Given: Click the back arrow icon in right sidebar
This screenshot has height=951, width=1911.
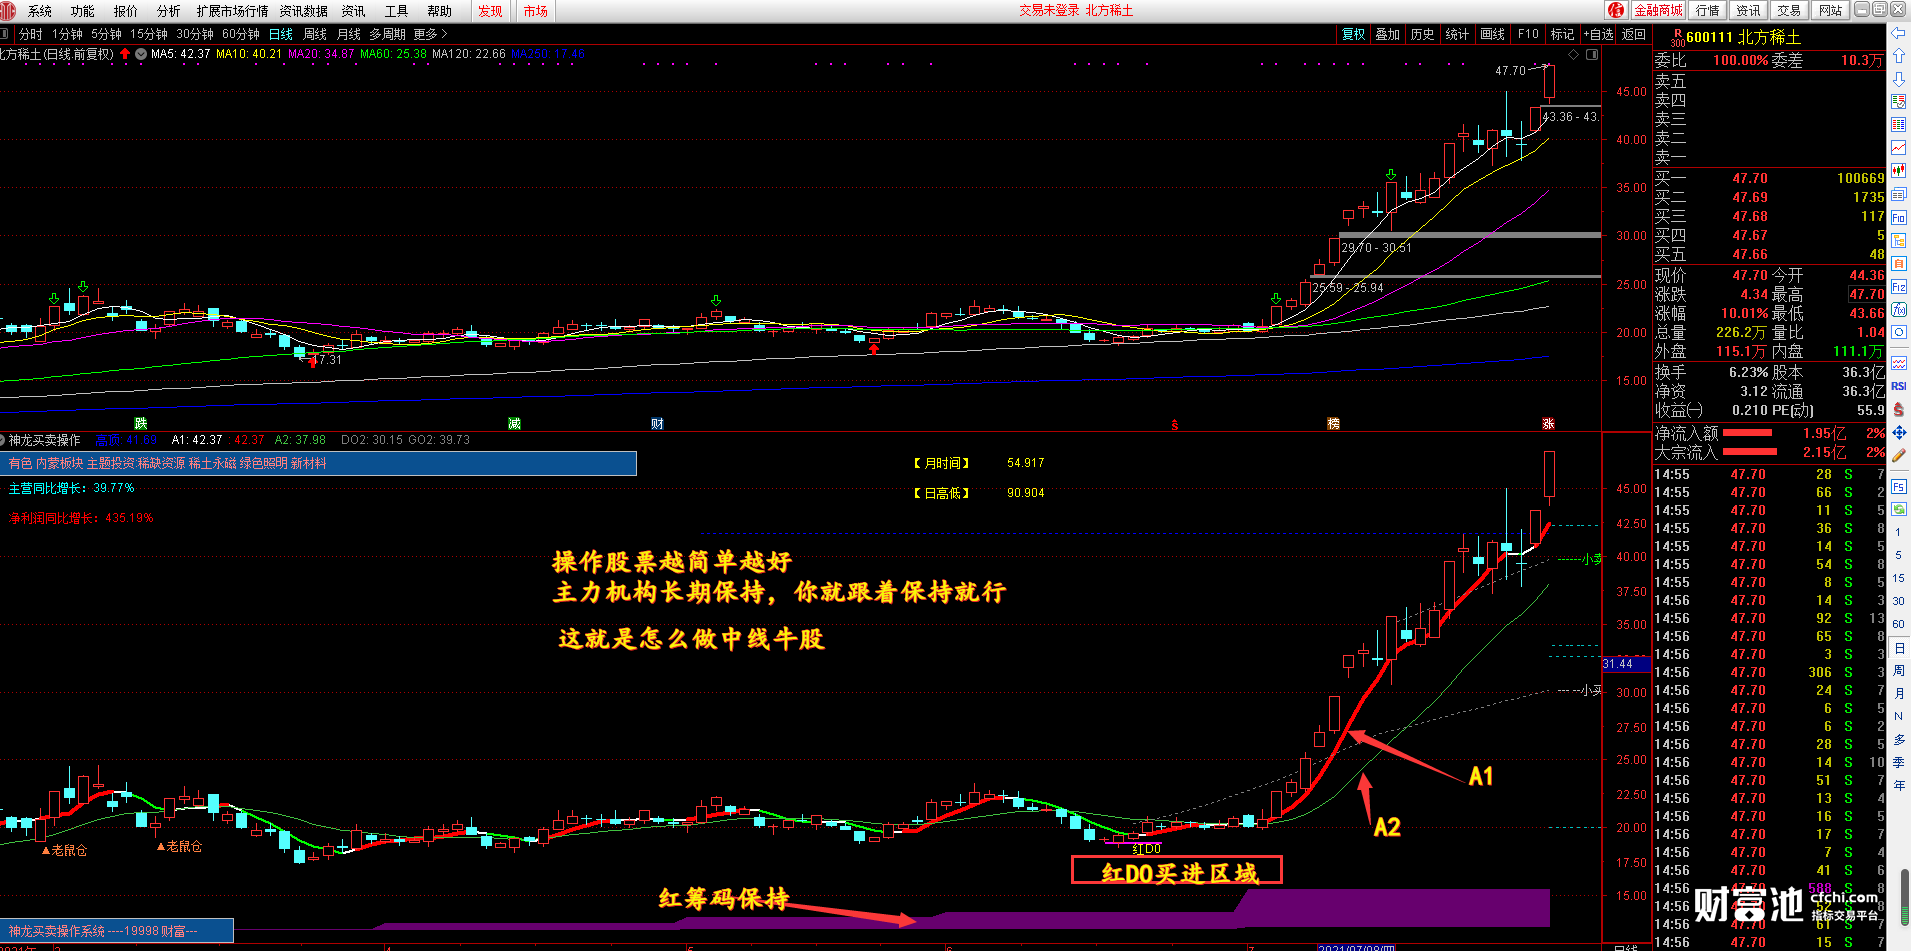Looking at the screenshot, I should (1899, 33).
